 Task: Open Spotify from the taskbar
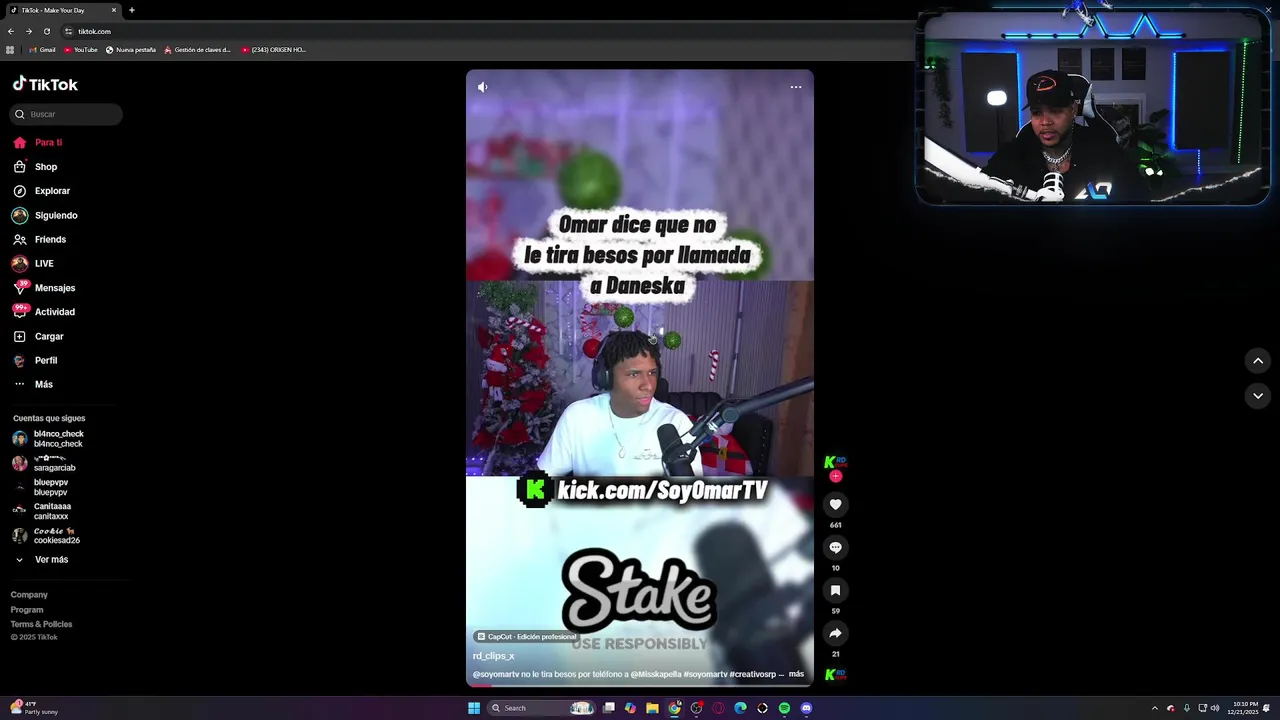click(x=784, y=708)
